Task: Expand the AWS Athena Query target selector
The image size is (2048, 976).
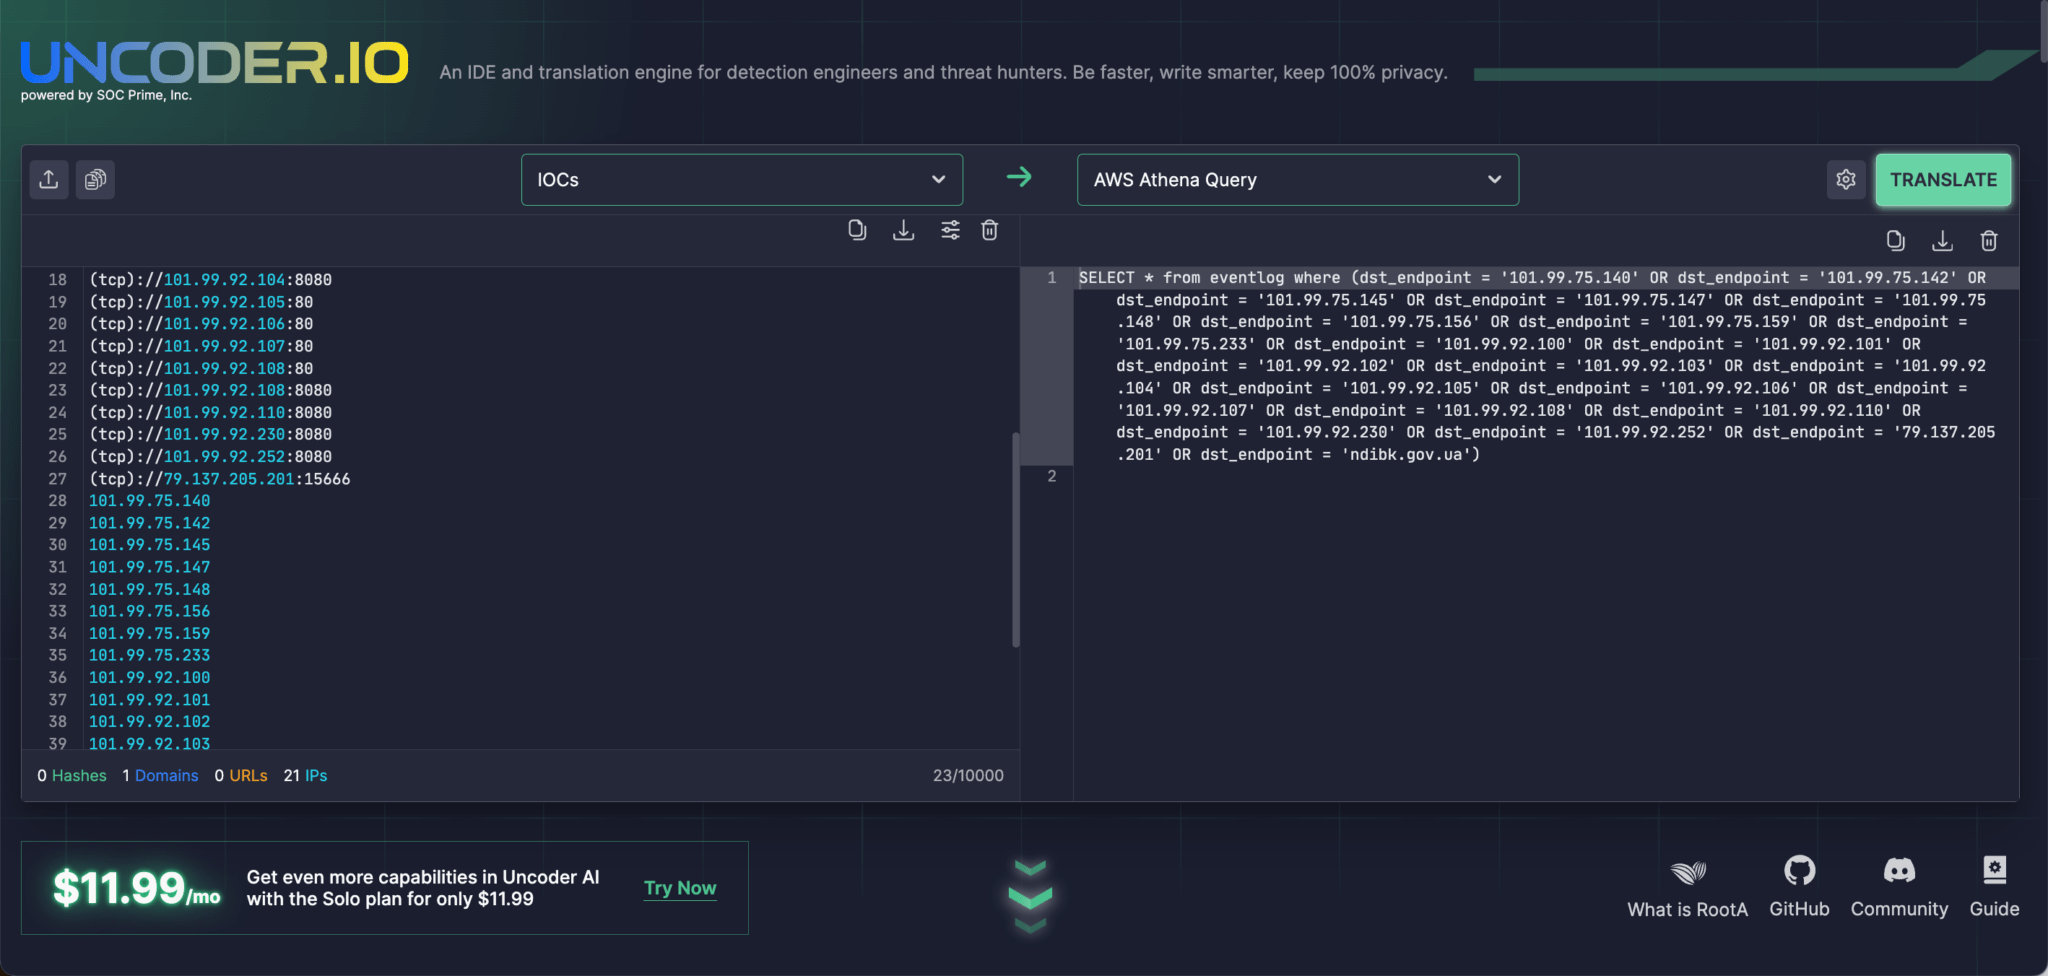Action: point(1296,179)
